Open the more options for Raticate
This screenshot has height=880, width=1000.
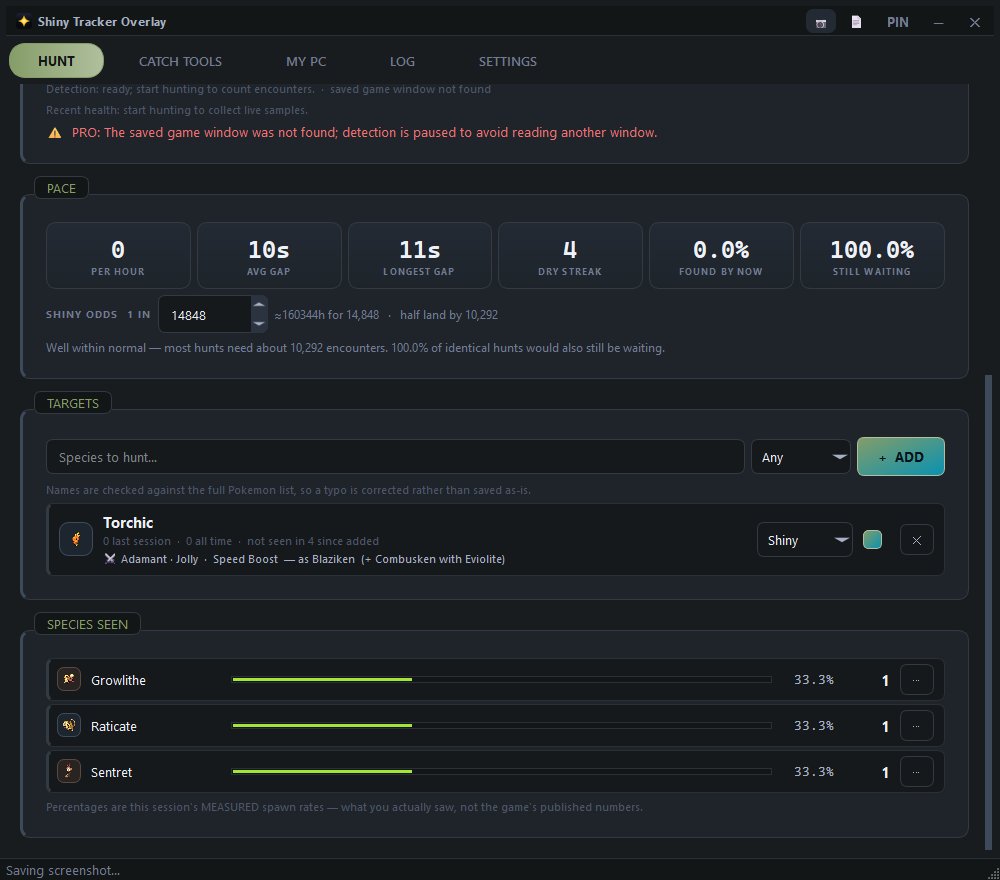(916, 726)
